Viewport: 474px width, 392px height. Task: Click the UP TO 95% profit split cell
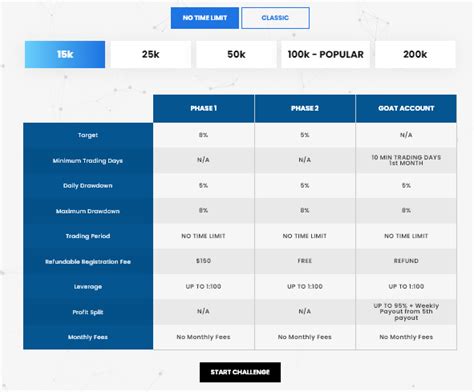(x=406, y=312)
